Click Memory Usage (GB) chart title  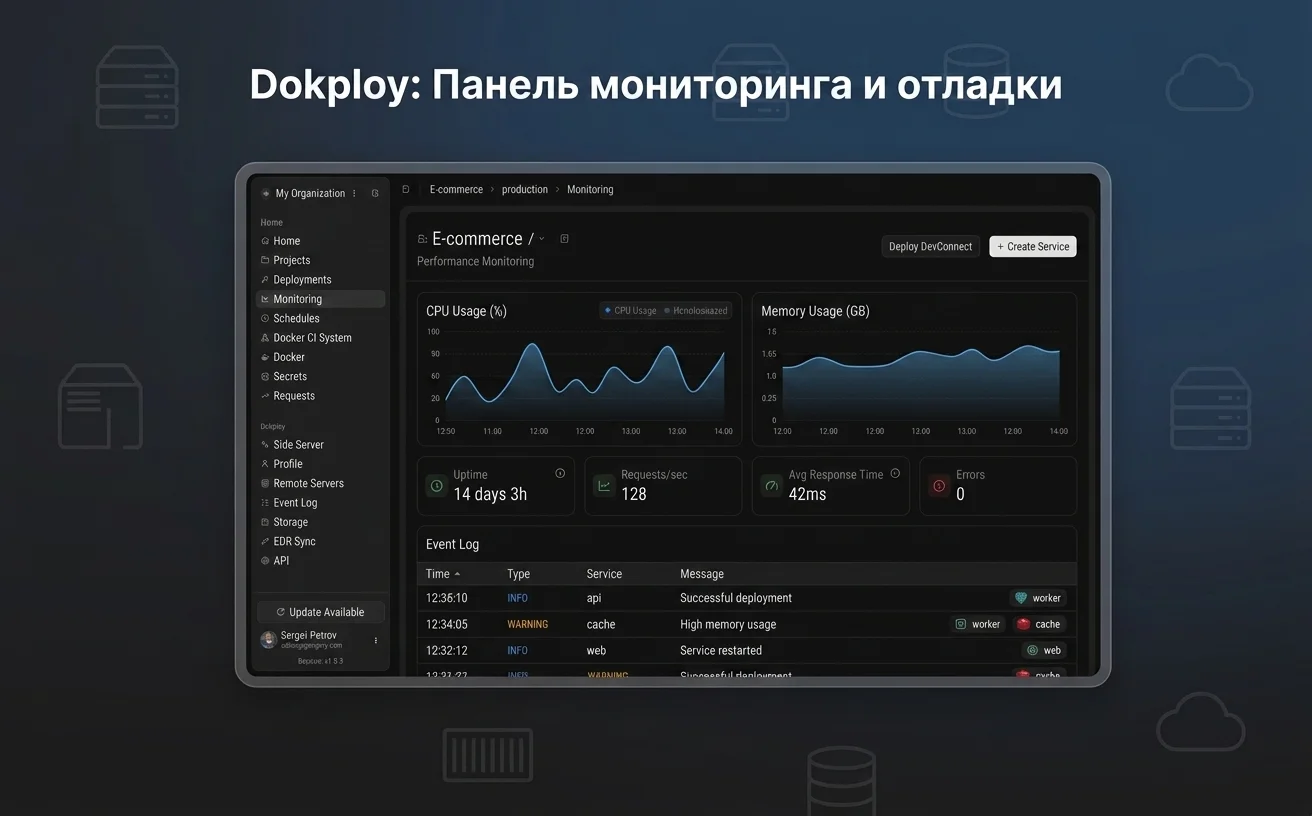click(x=815, y=311)
